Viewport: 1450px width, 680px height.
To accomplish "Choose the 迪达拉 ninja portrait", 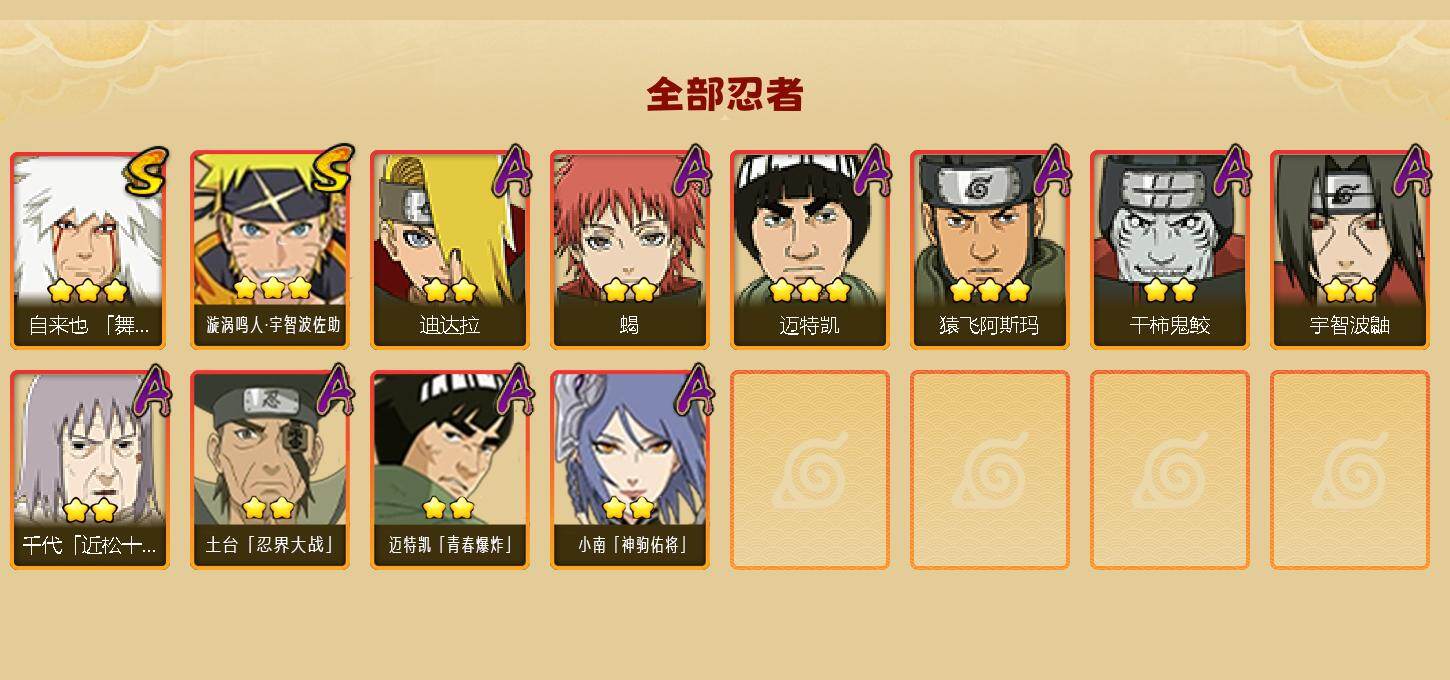I will 450,250.
